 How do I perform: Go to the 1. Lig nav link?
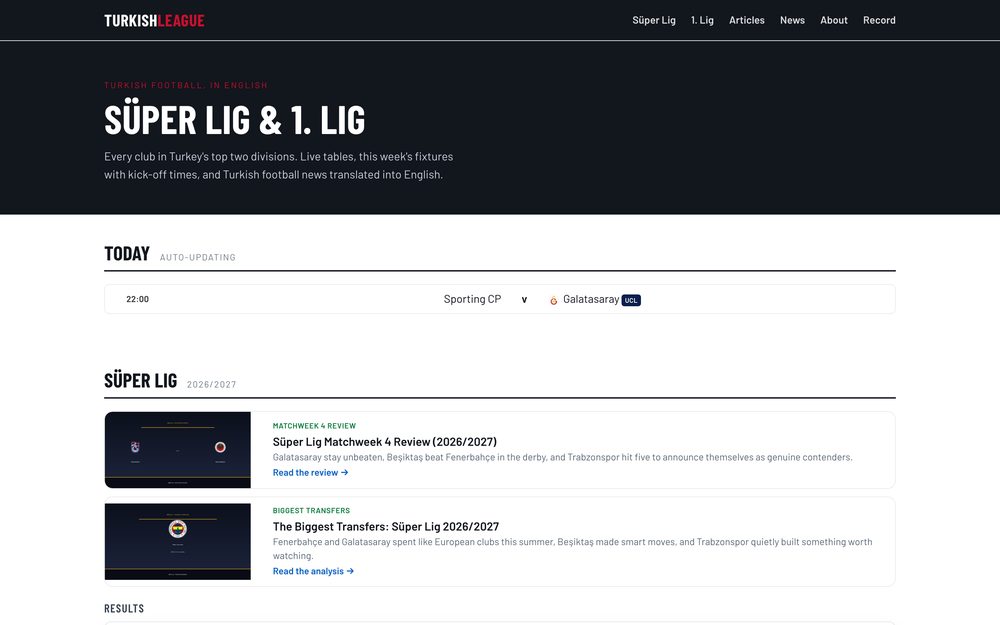(x=702, y=20)
